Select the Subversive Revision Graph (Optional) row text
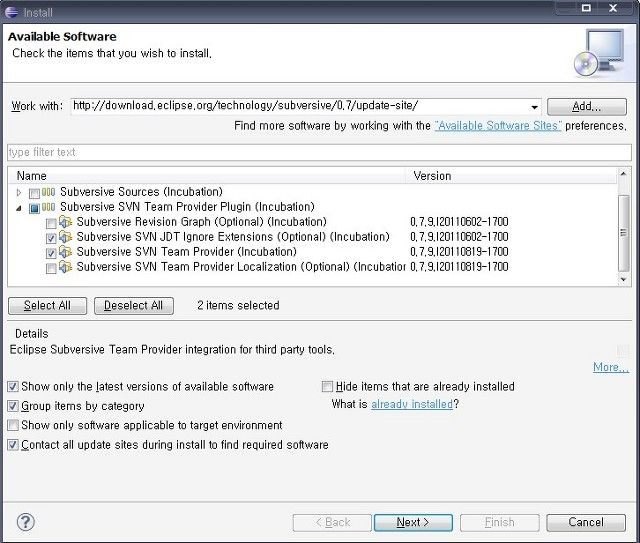The width and height of the screenshot is (640, 543). (x=202, y=222)
